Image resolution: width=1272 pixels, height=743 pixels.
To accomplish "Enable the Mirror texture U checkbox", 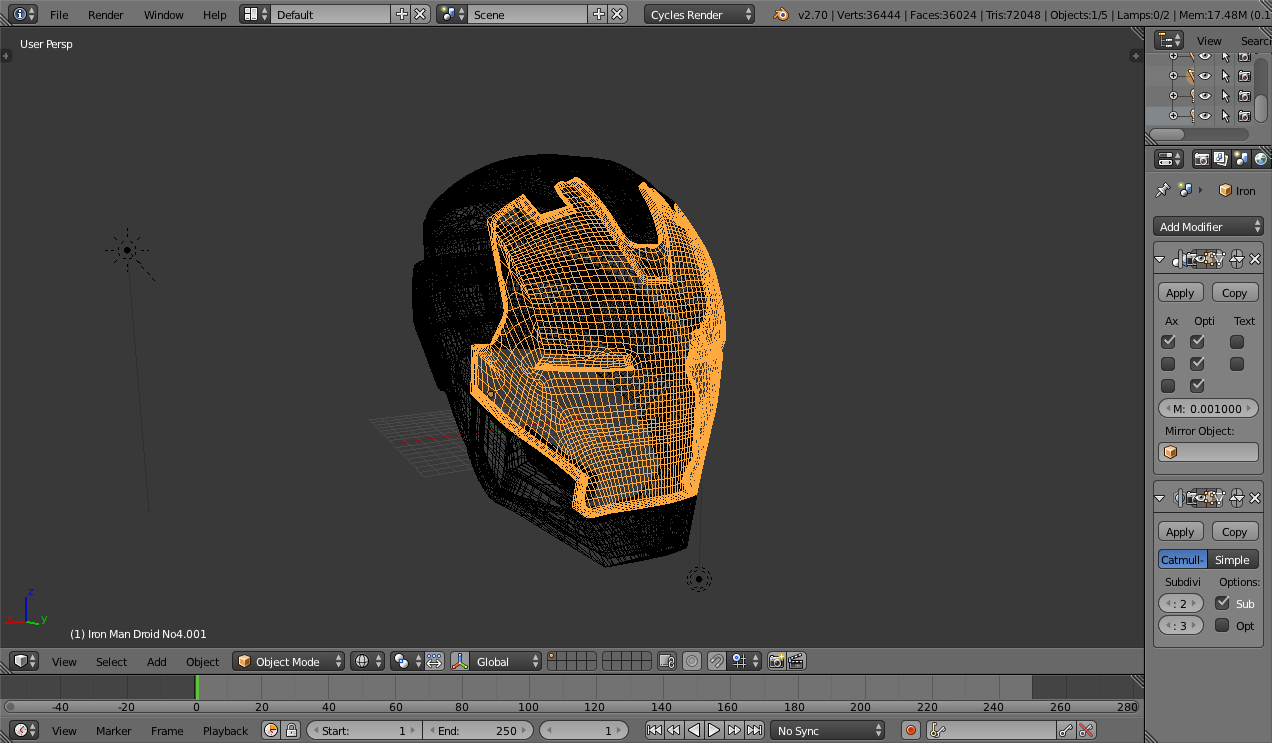I will pos(1237,342).
